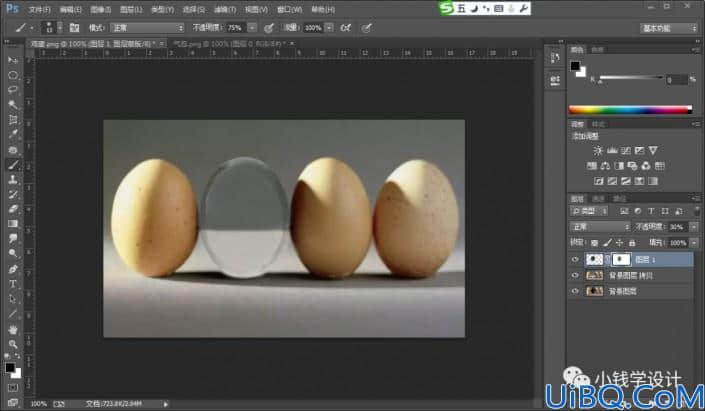Screen dimensions: 705x411
Task: Select the Hand tool
Action: point(13,330)
